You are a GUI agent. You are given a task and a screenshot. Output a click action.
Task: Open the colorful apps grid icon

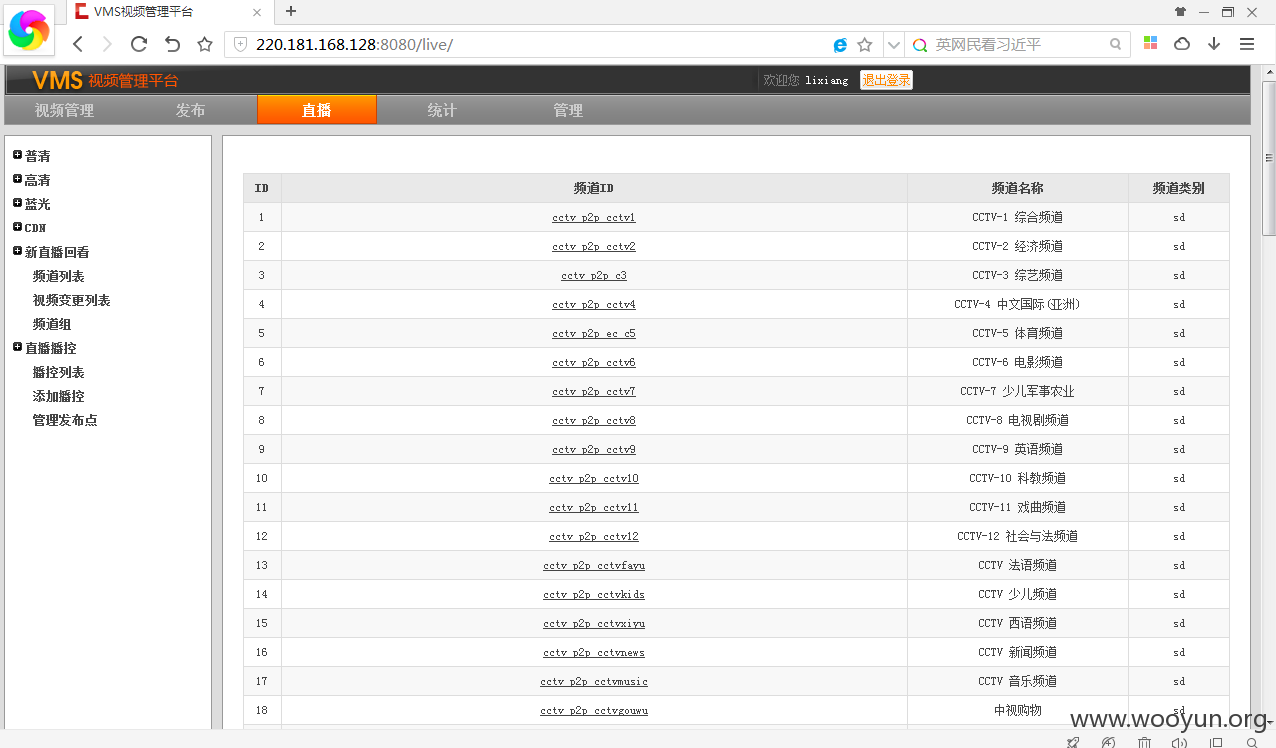[x=1151, y=44]
